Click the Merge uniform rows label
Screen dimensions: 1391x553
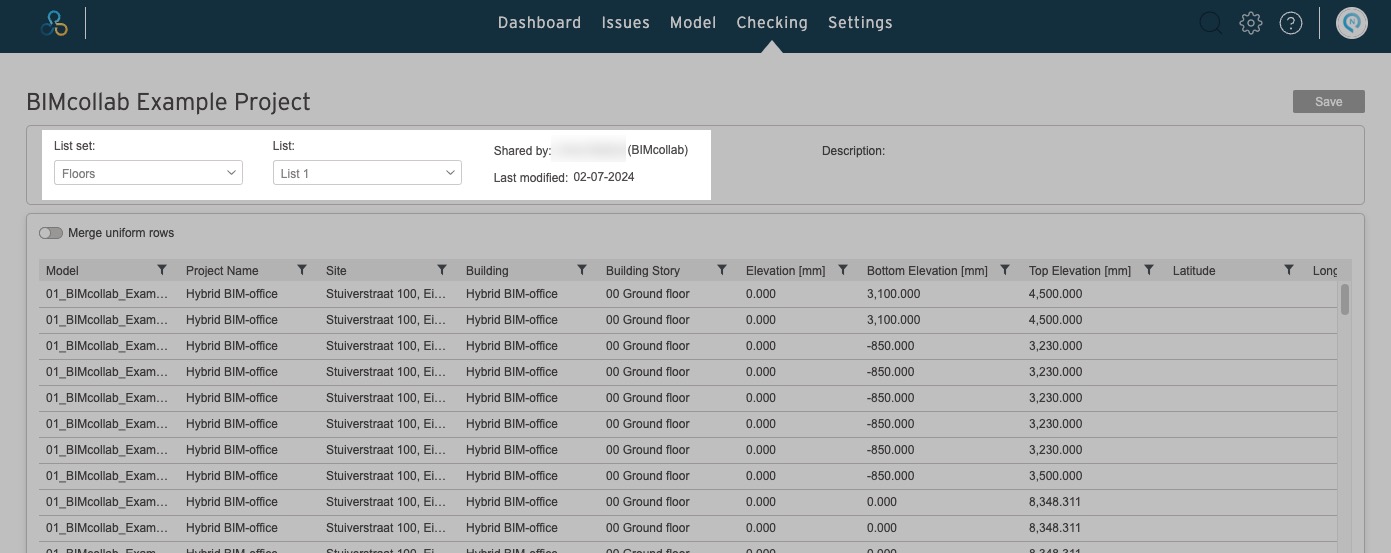[121, 233]
